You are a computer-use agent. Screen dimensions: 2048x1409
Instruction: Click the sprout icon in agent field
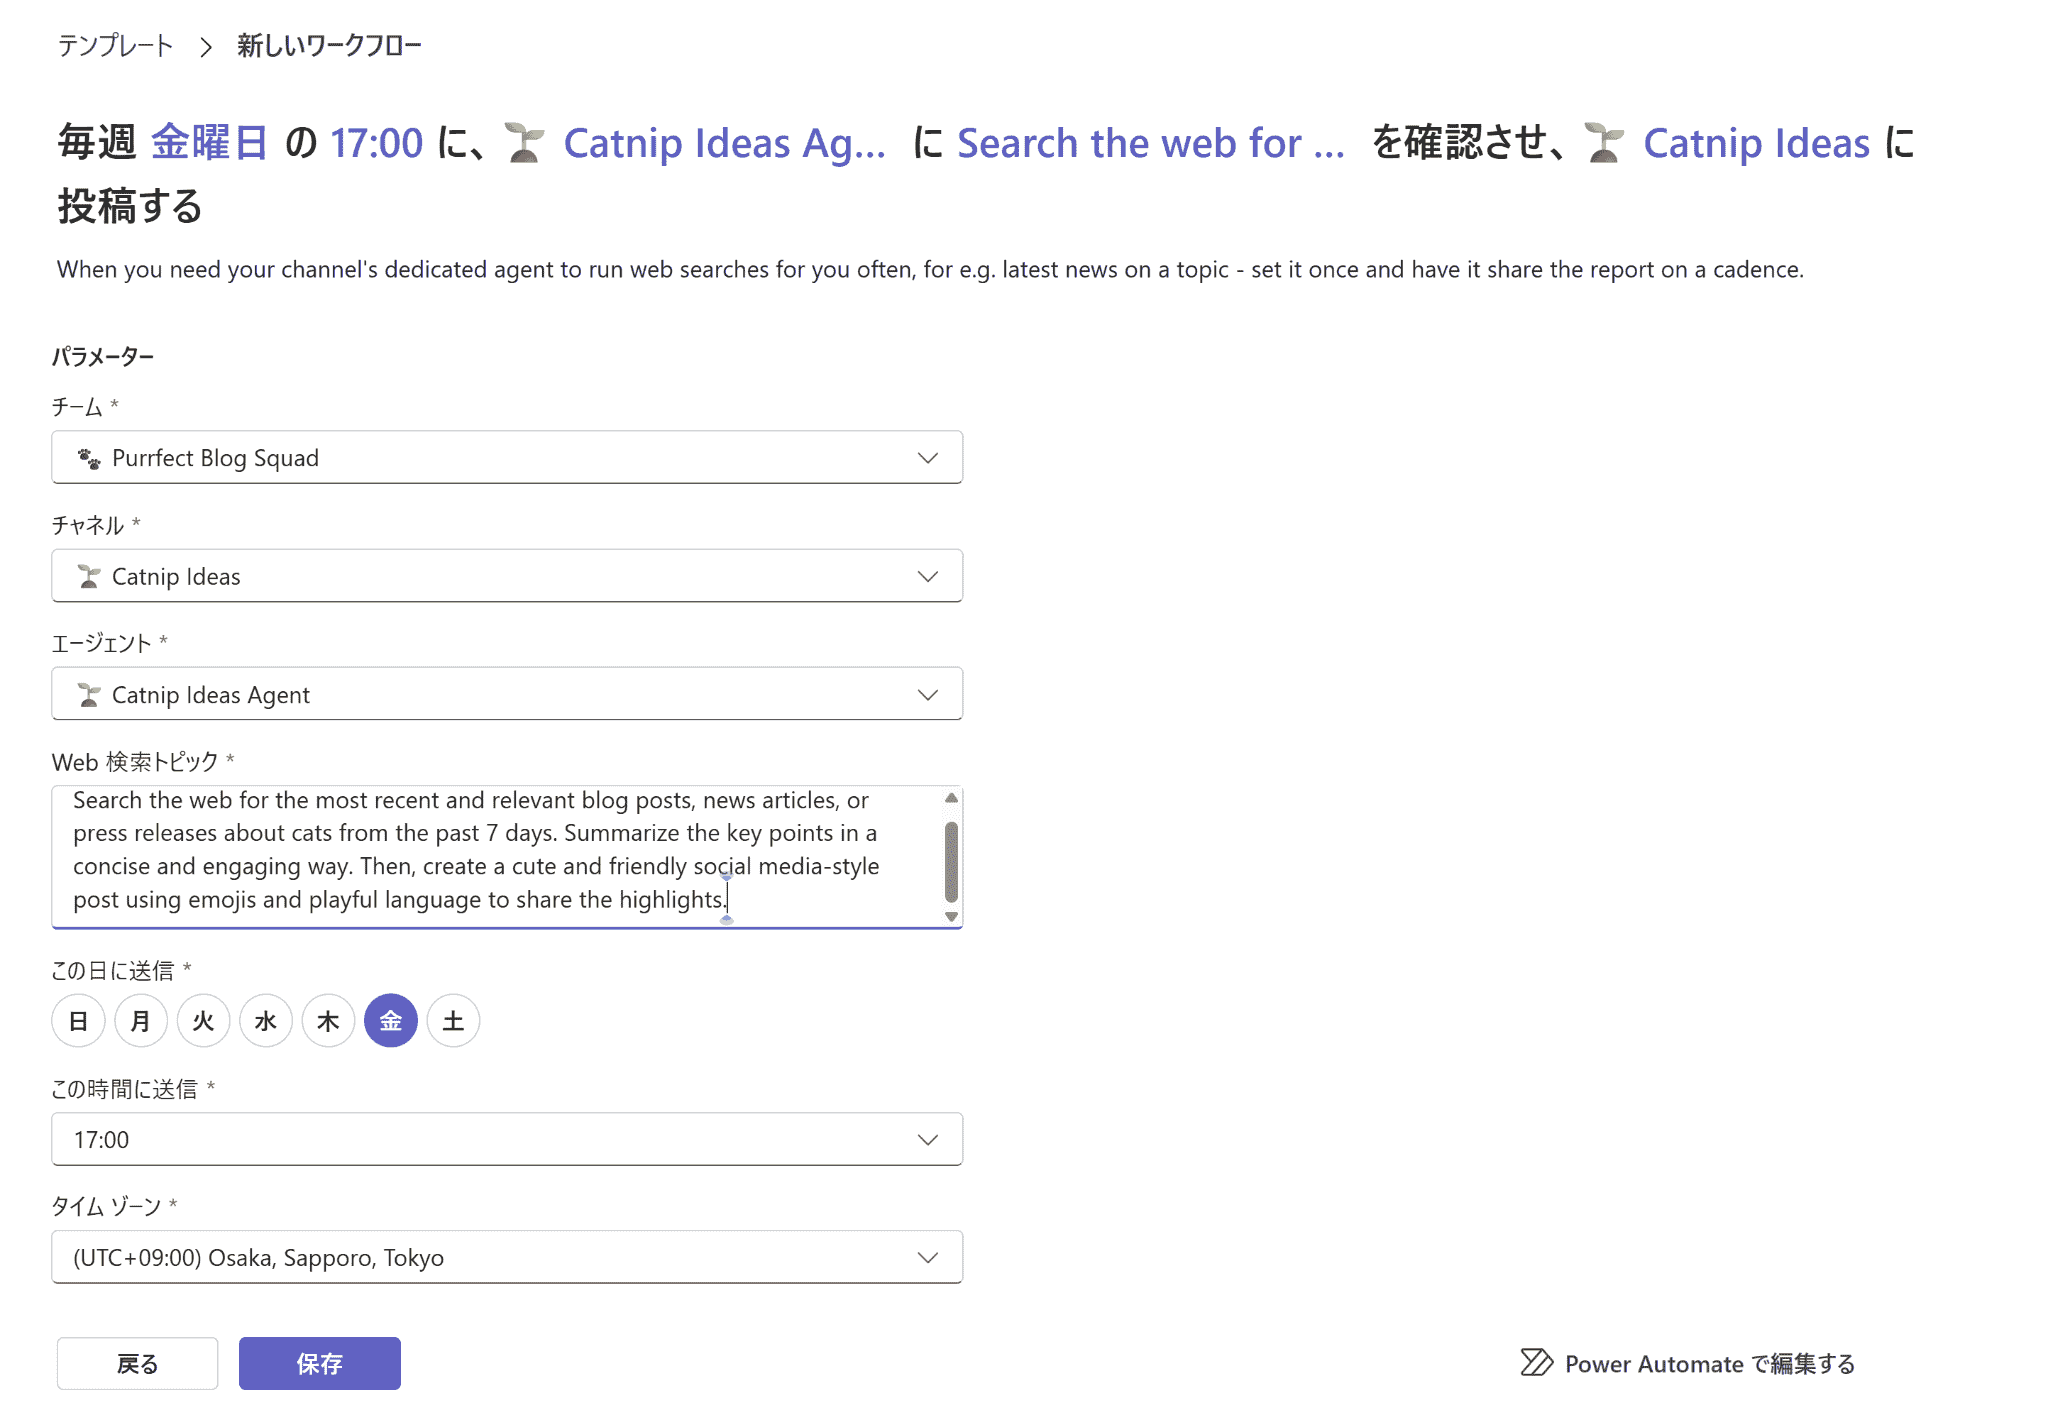tap(89, 695)
